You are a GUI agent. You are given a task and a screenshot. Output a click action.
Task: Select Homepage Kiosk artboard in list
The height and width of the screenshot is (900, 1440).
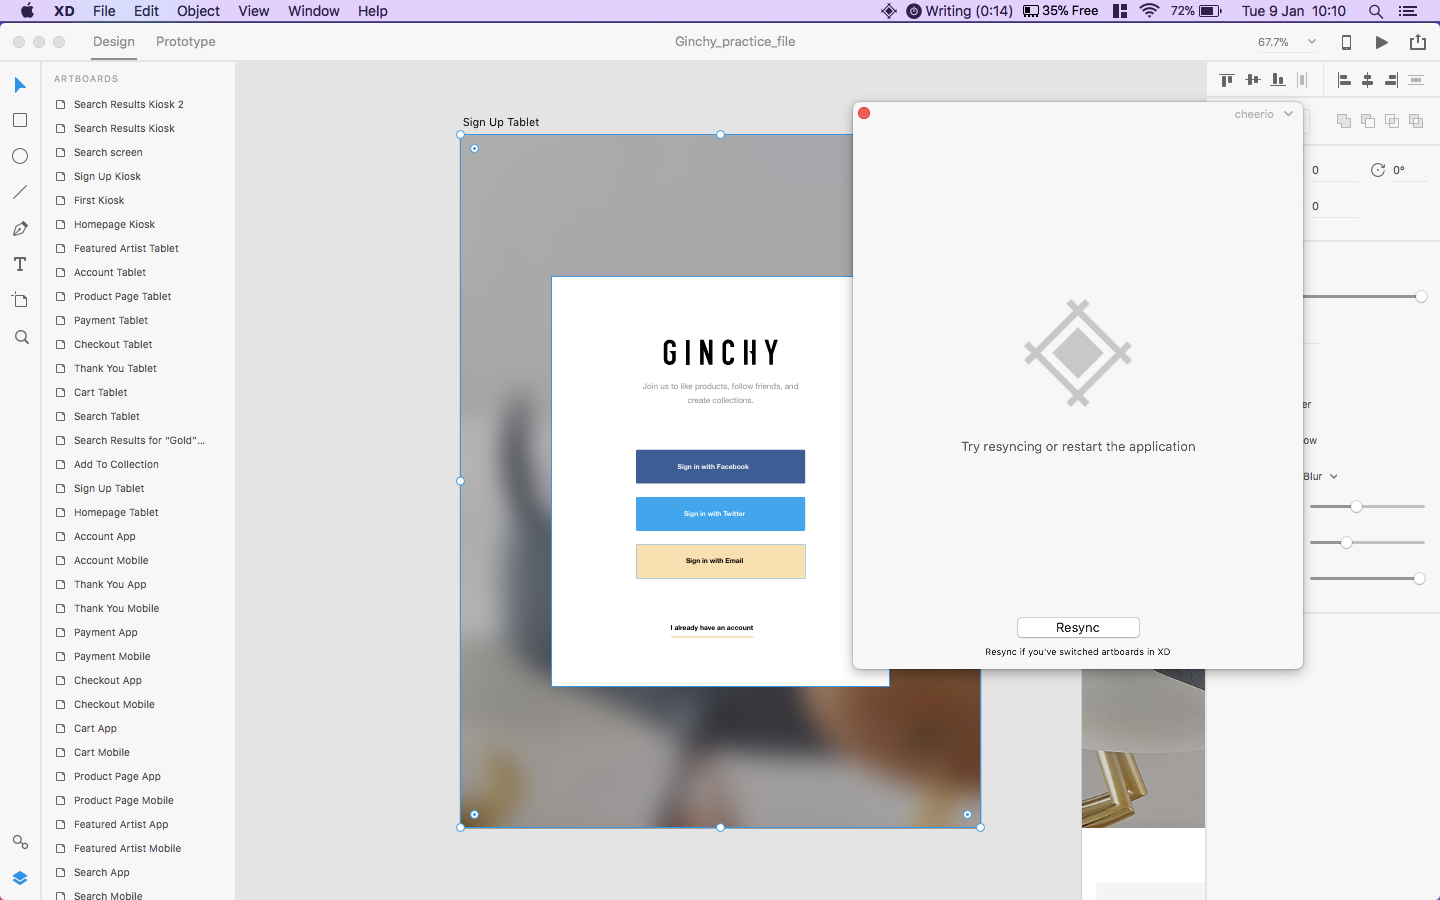[x=114, y=225]
